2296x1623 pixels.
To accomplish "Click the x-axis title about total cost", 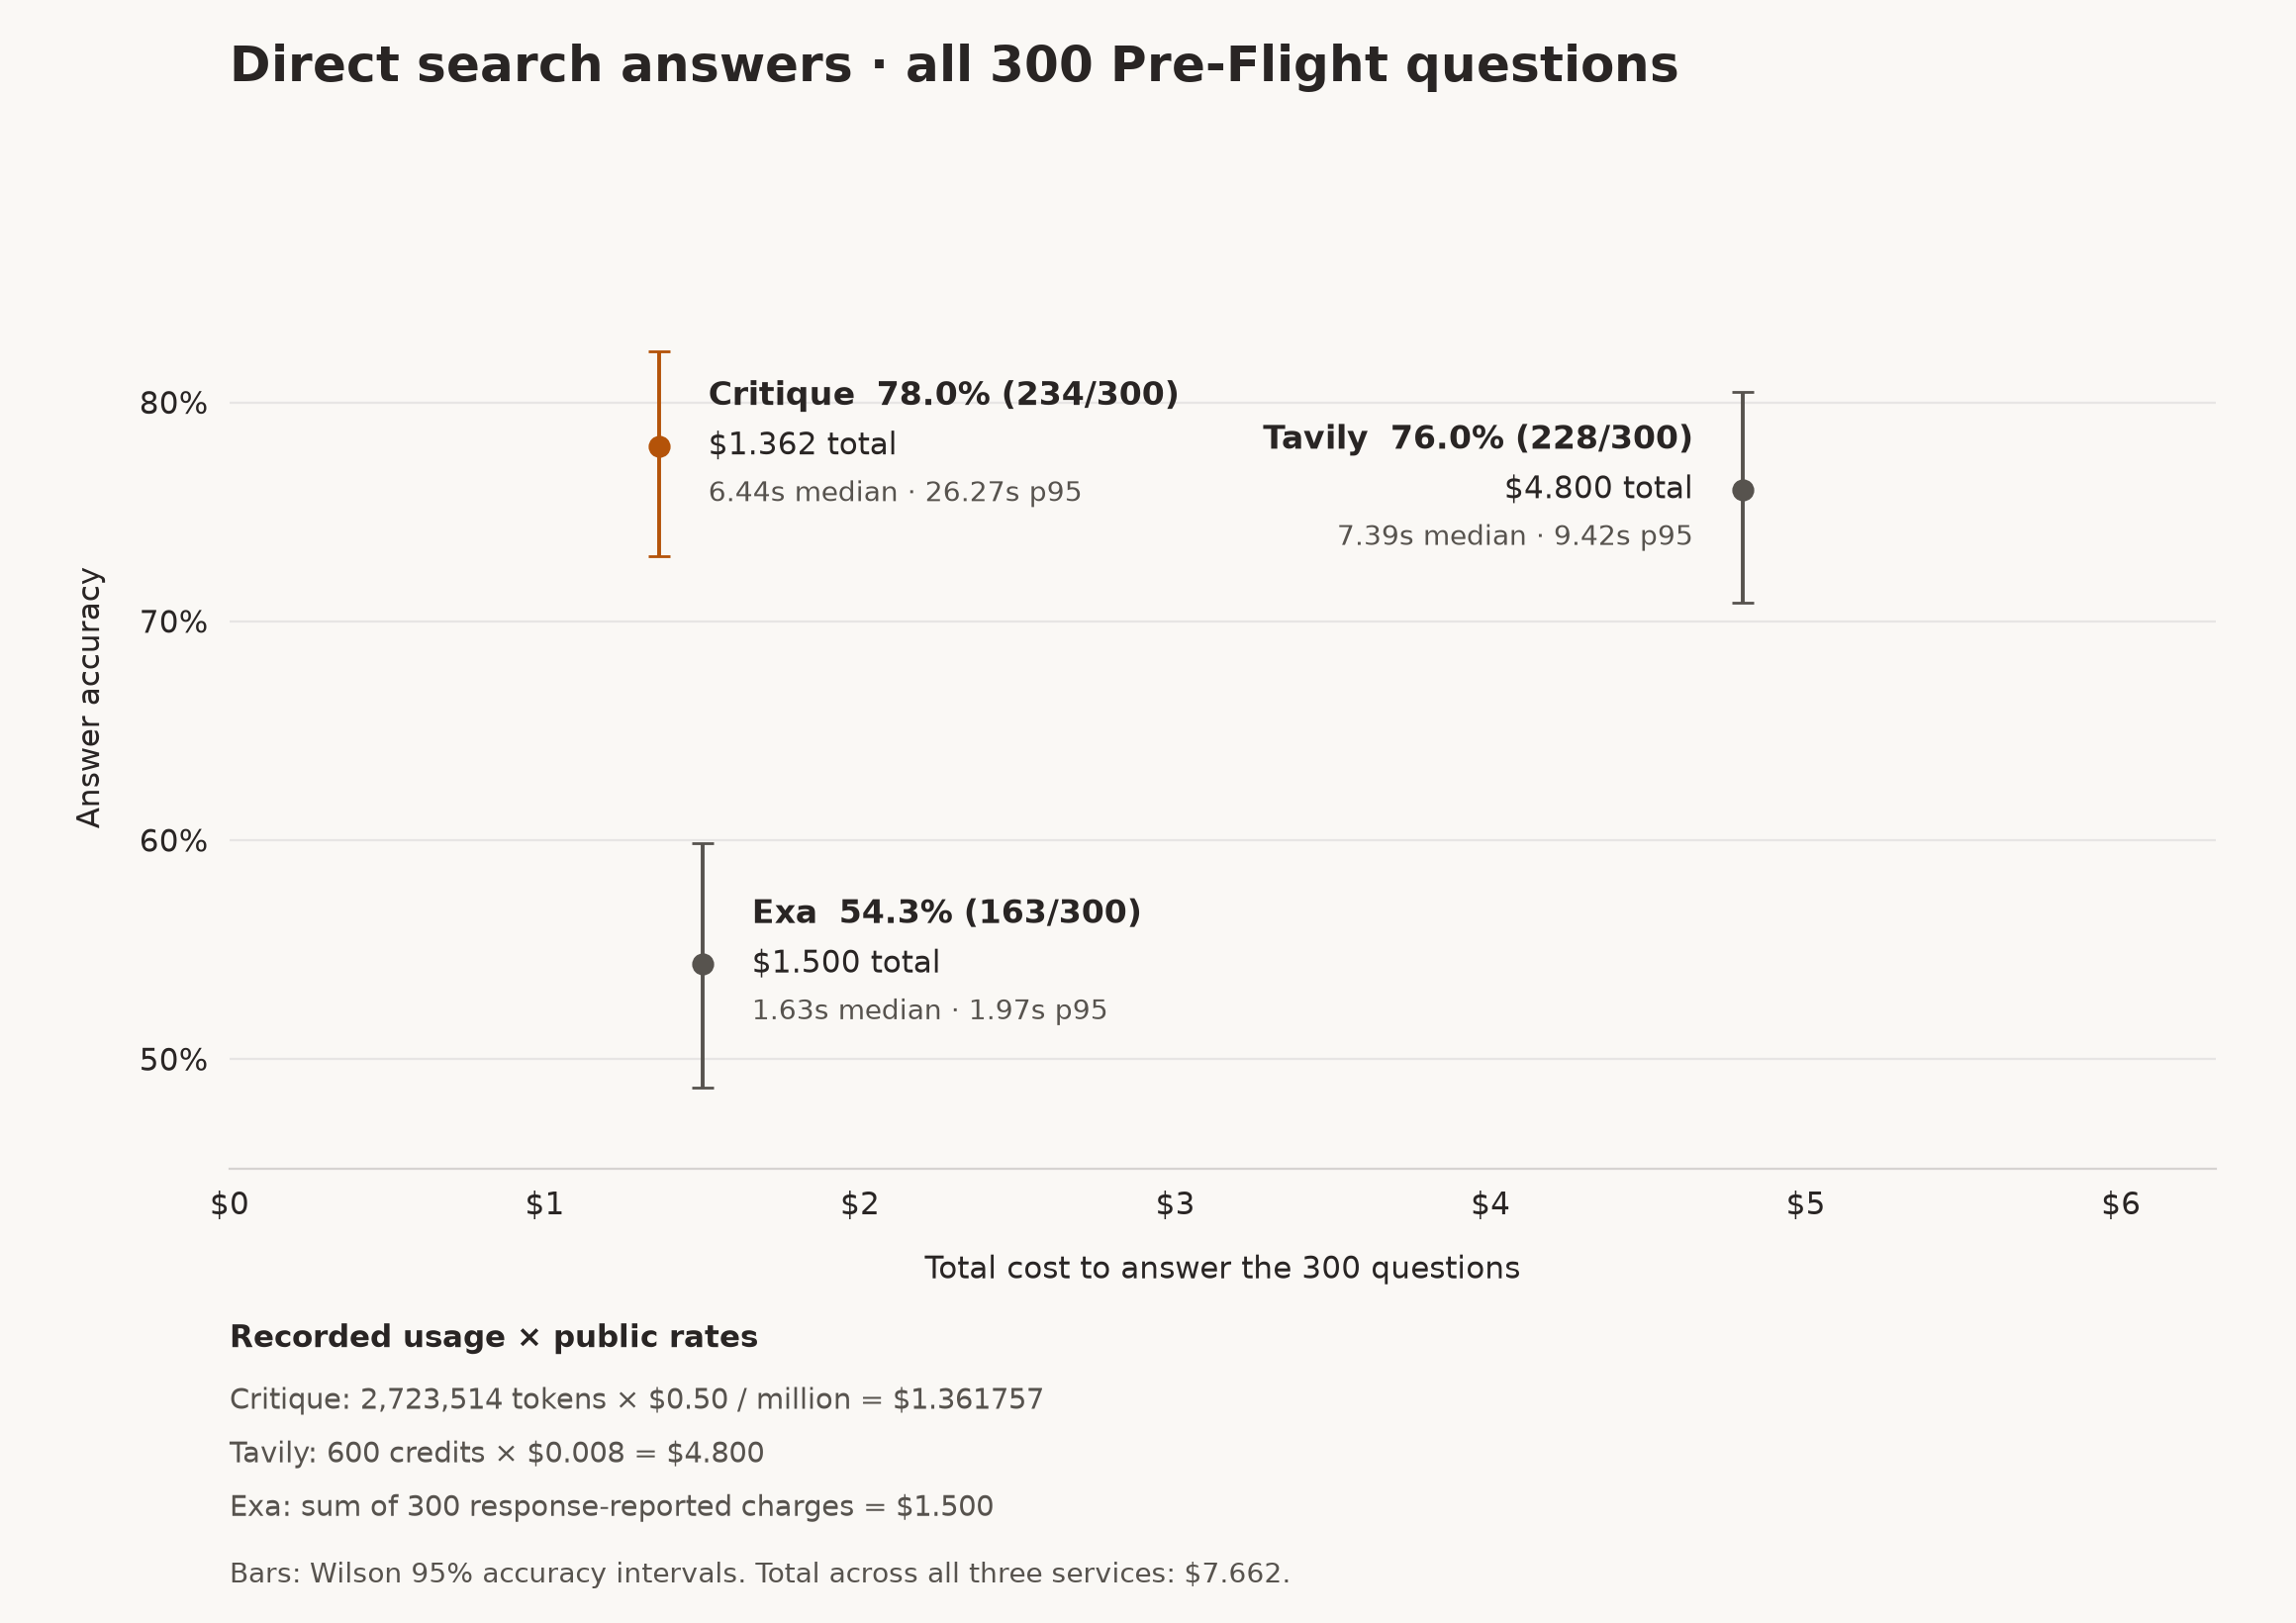I will click(1222, 1268).
